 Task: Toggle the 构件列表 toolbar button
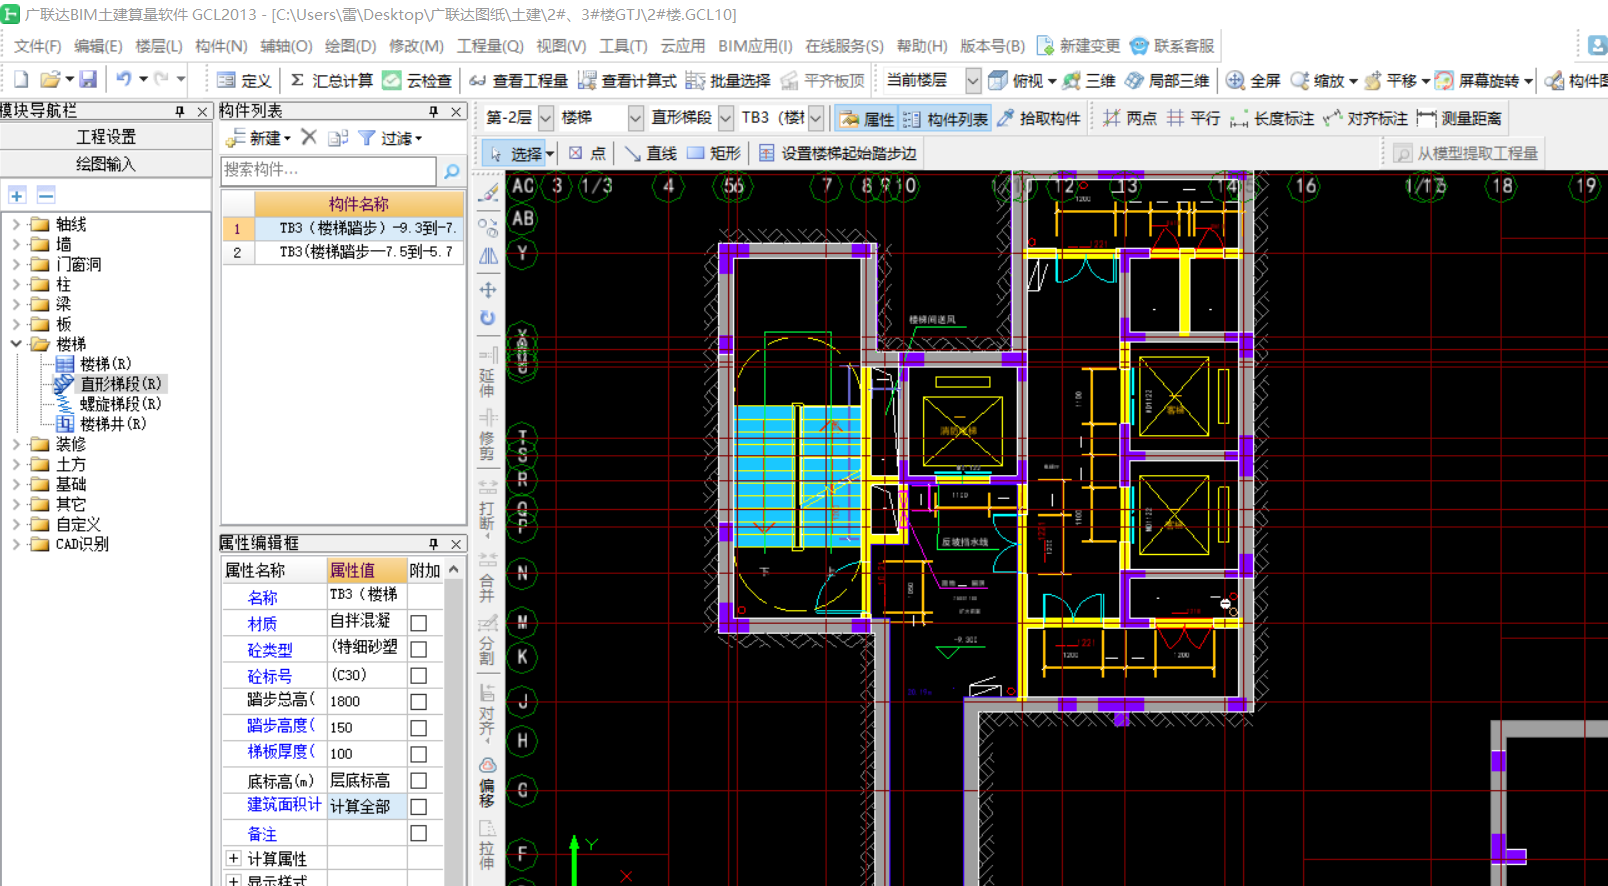click(945, 119)
